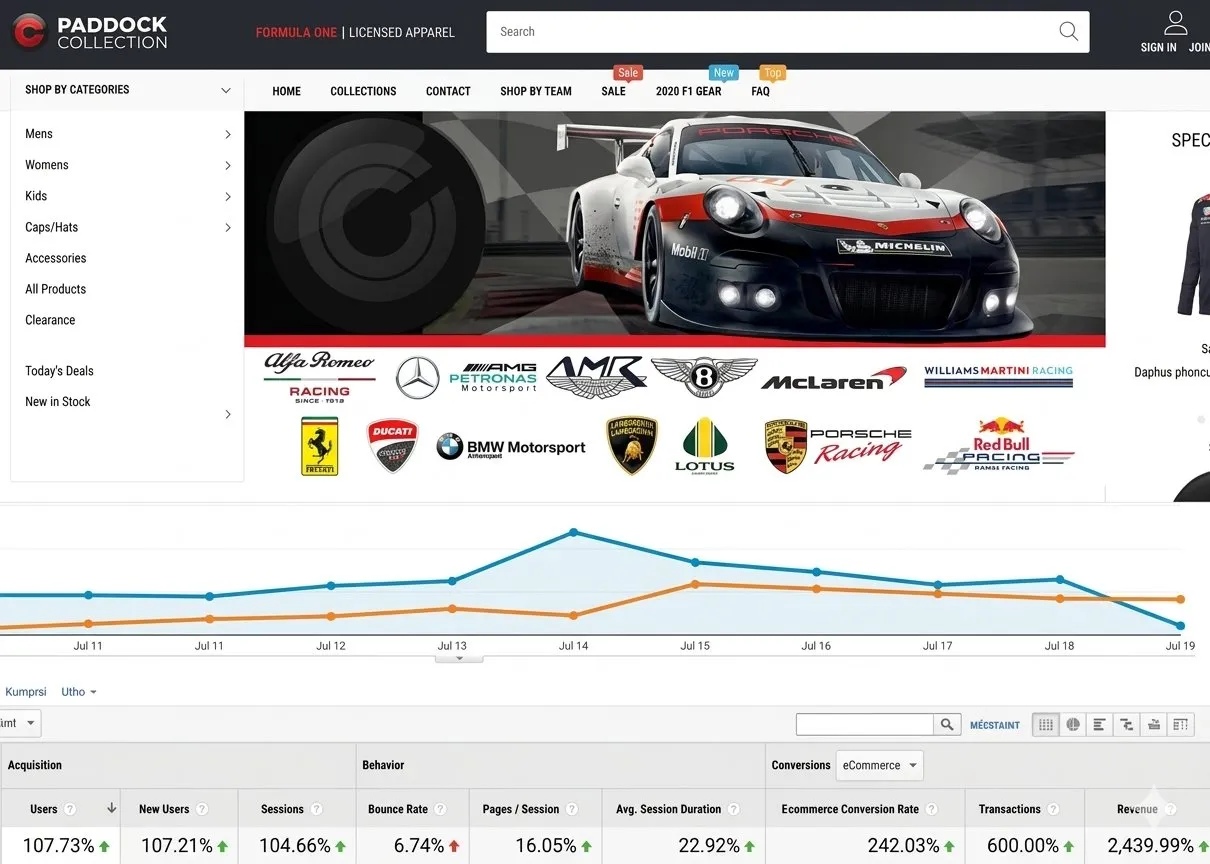This screenshot has width=1210, height=864.
Task: Open the Lotus team logo
Action: point(705,446)
